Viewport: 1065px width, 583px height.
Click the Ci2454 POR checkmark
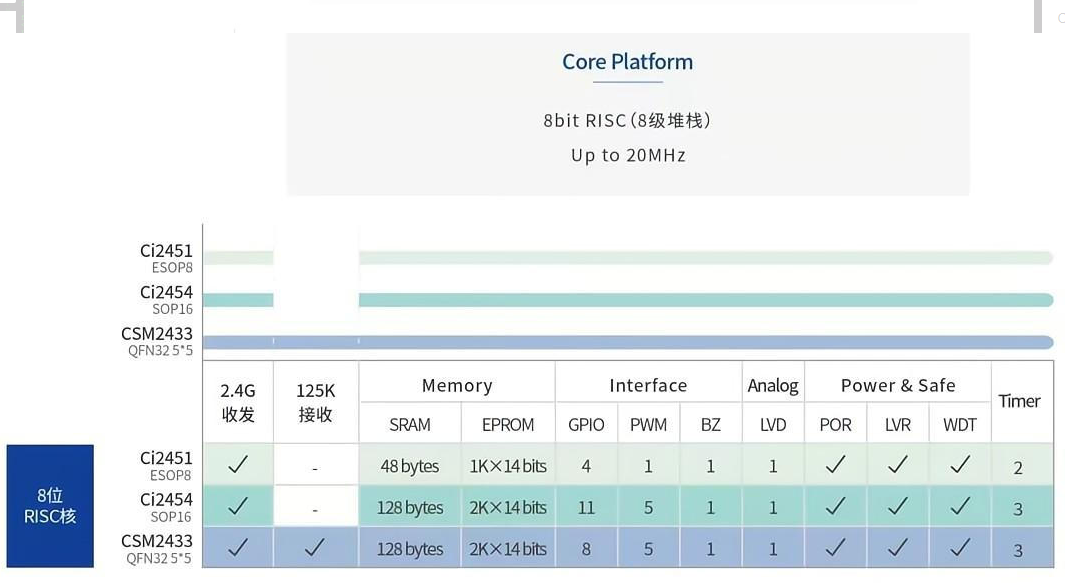(835, 507)
